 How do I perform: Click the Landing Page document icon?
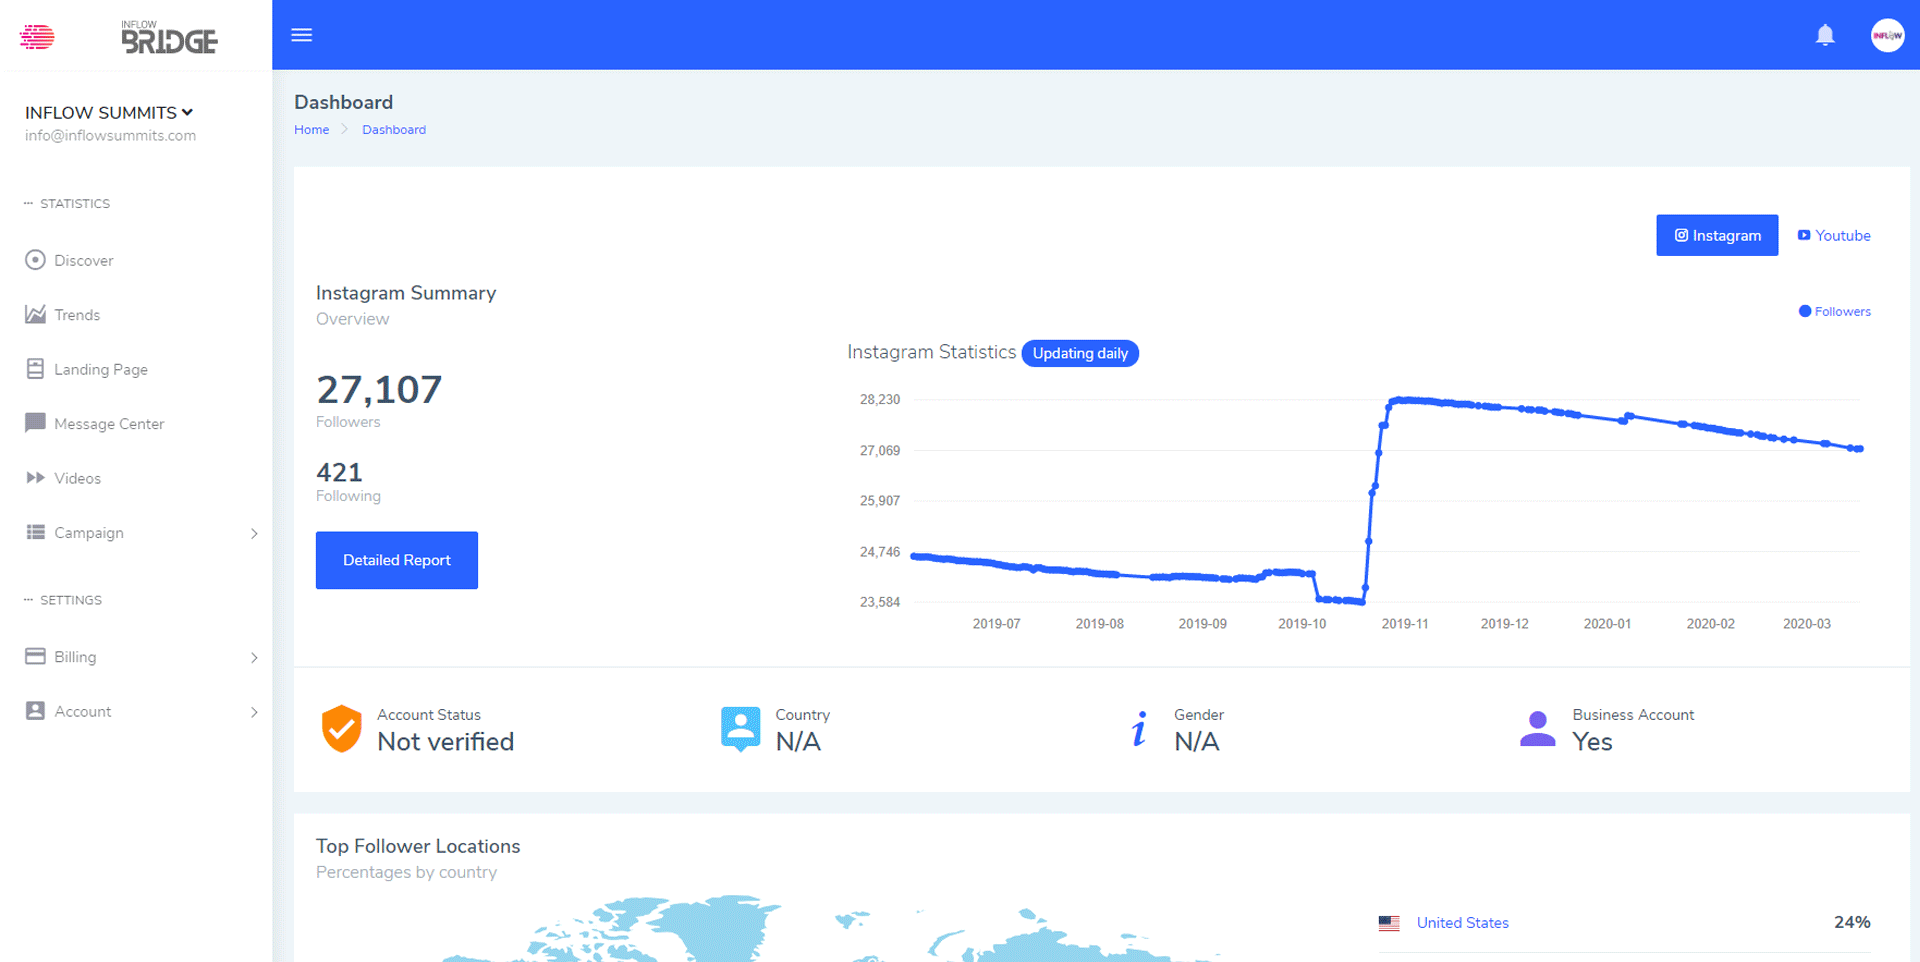tap(35, 369)
